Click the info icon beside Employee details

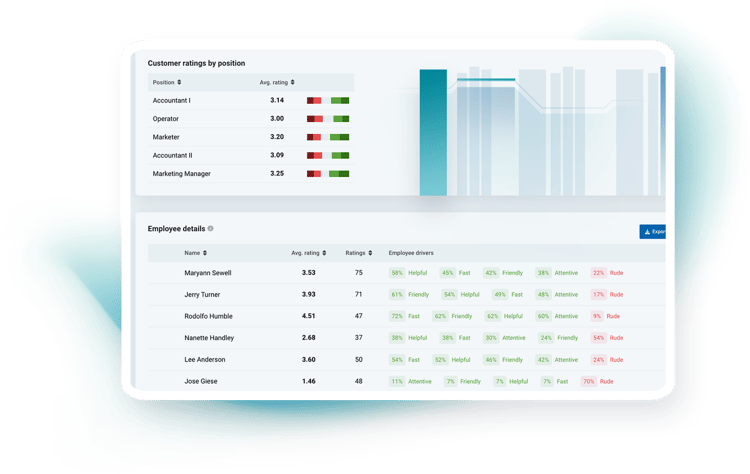pyautogui.click(x=210, y=229)
